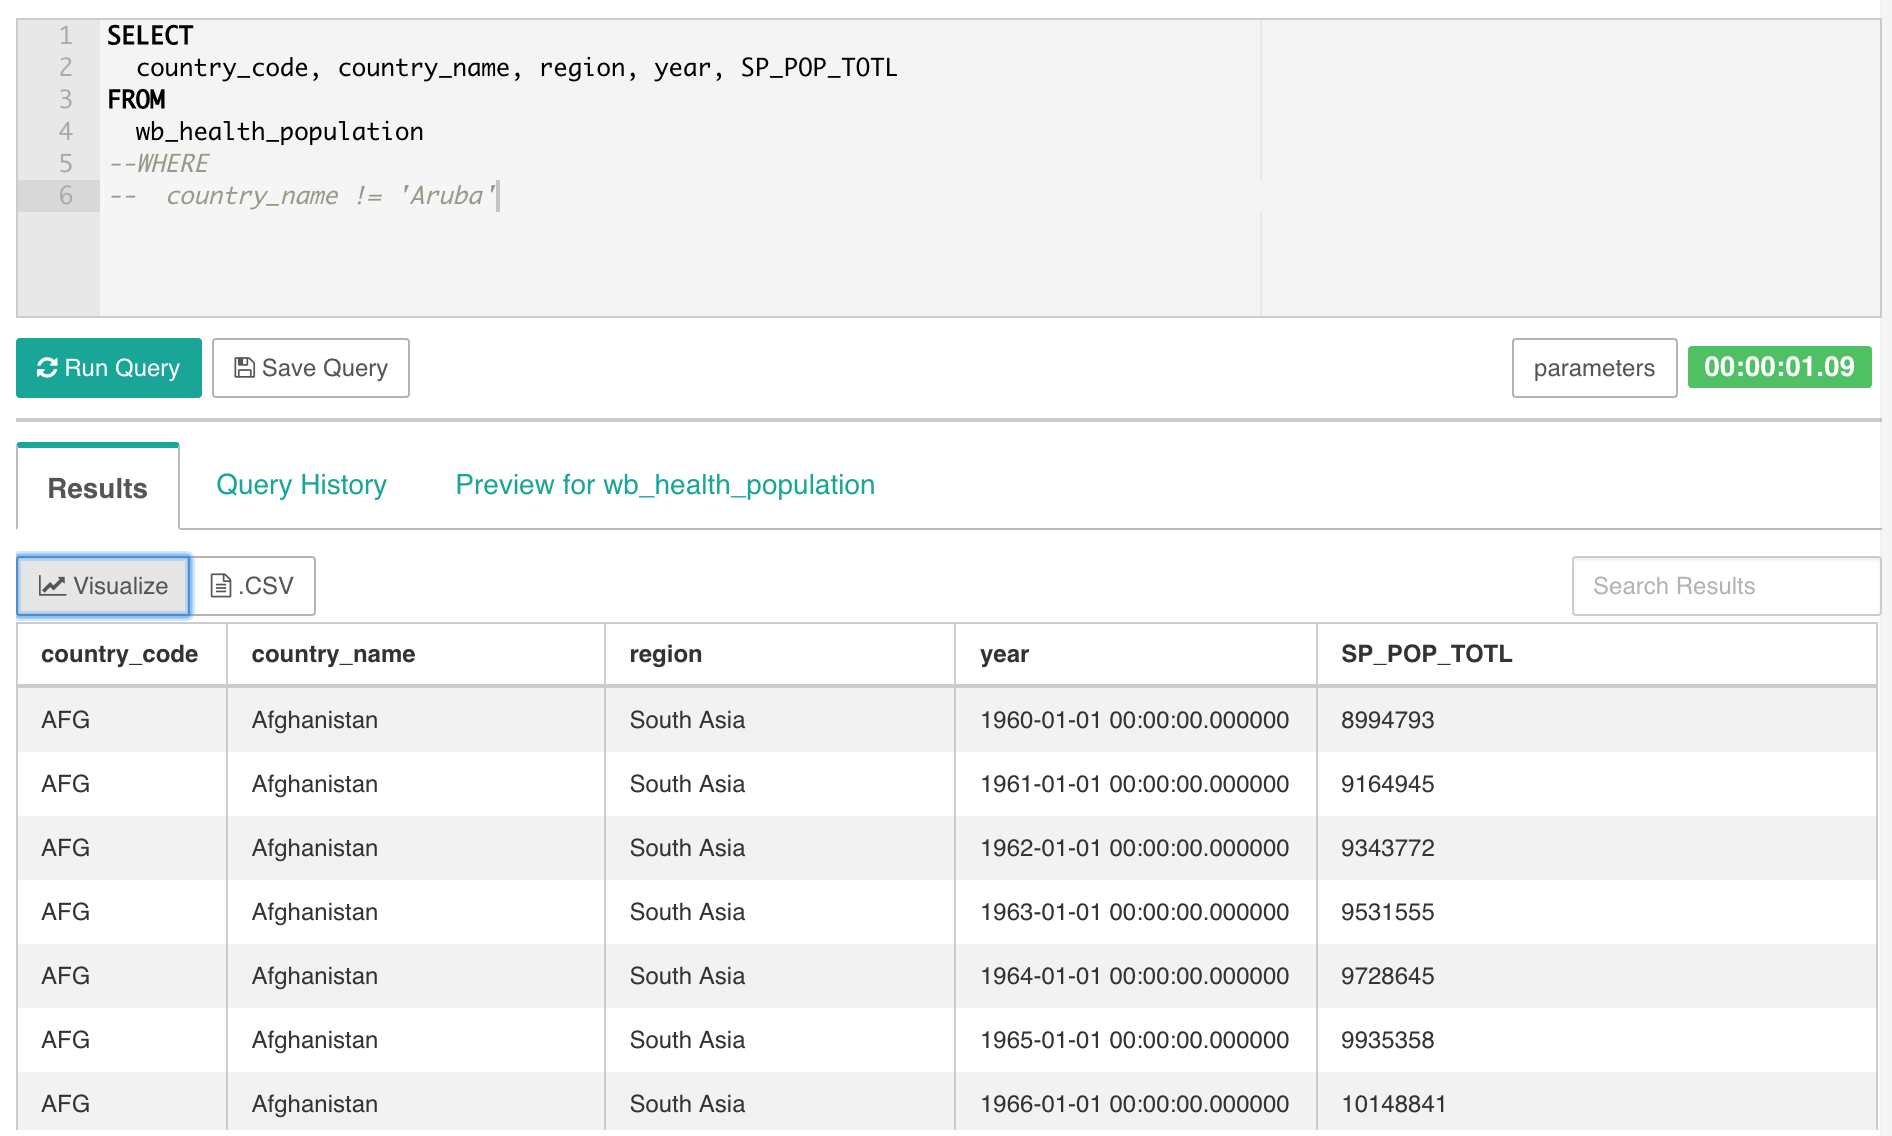The height and width of the screenshot is (1136, 1892).
Task: Click line number 6 in the editor gutter
Action: (x=64, y=196)
